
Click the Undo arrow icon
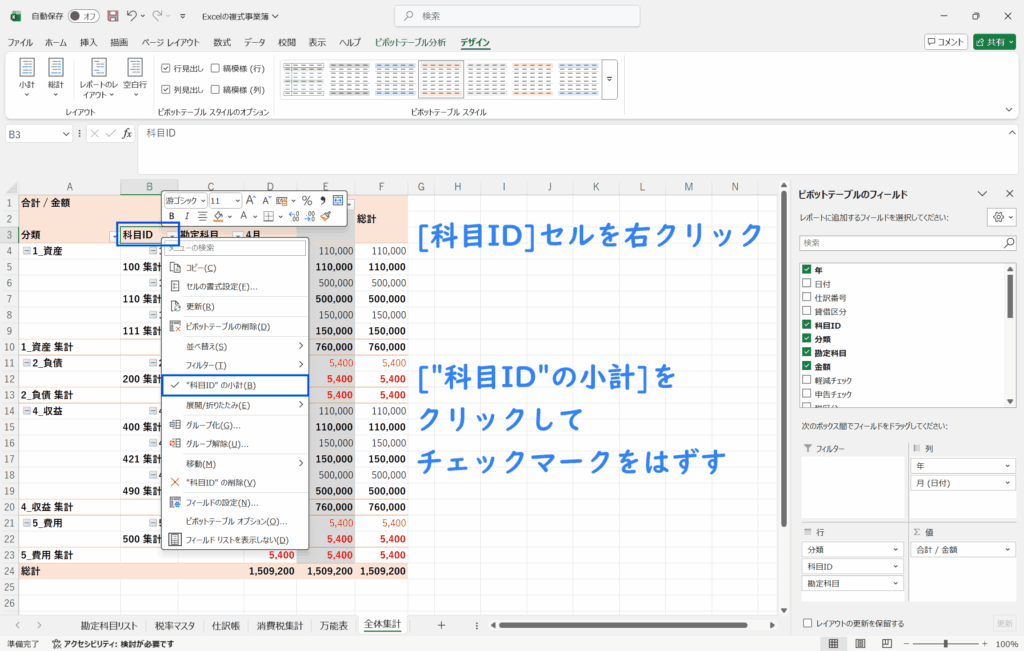click(133, 16)
